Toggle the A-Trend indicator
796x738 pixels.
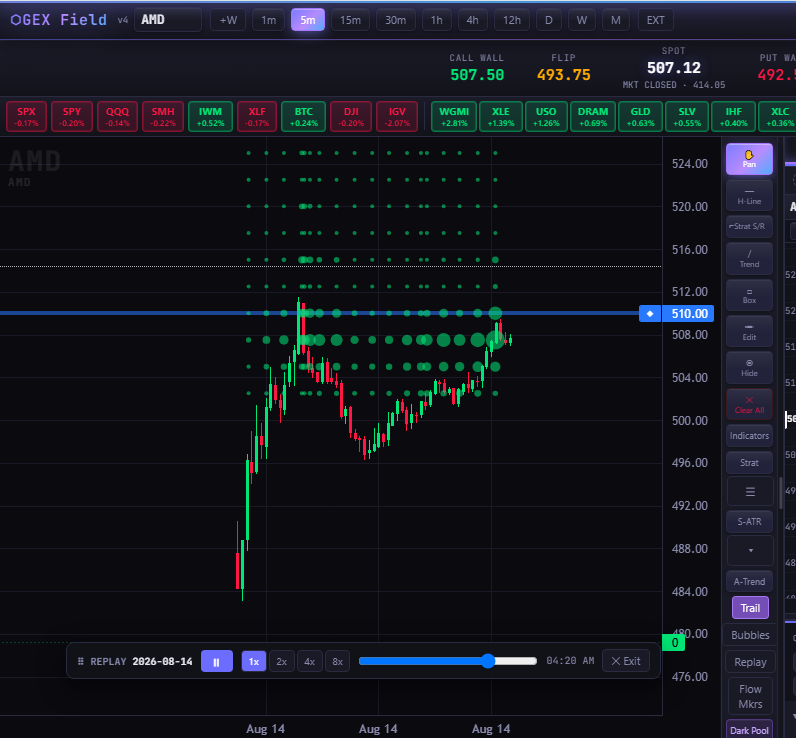tap(749, 581)
